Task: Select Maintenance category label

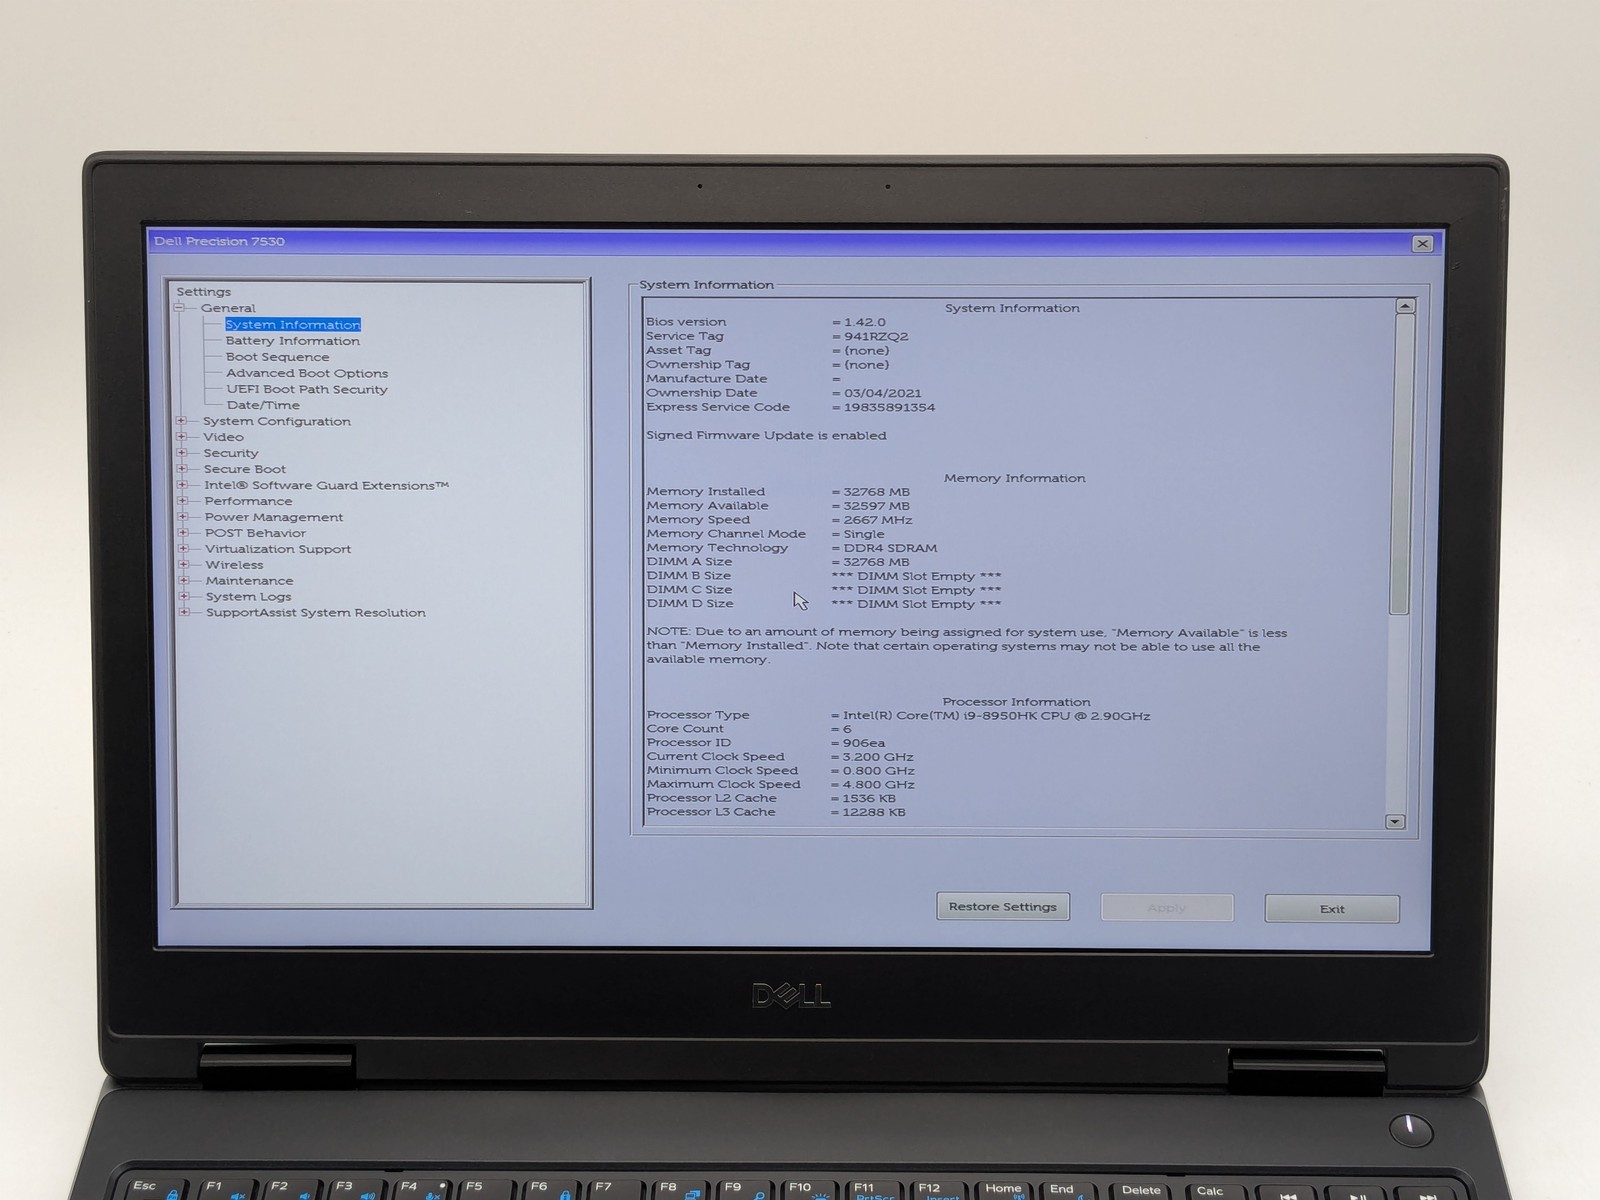Action: [x=249, y=581]
